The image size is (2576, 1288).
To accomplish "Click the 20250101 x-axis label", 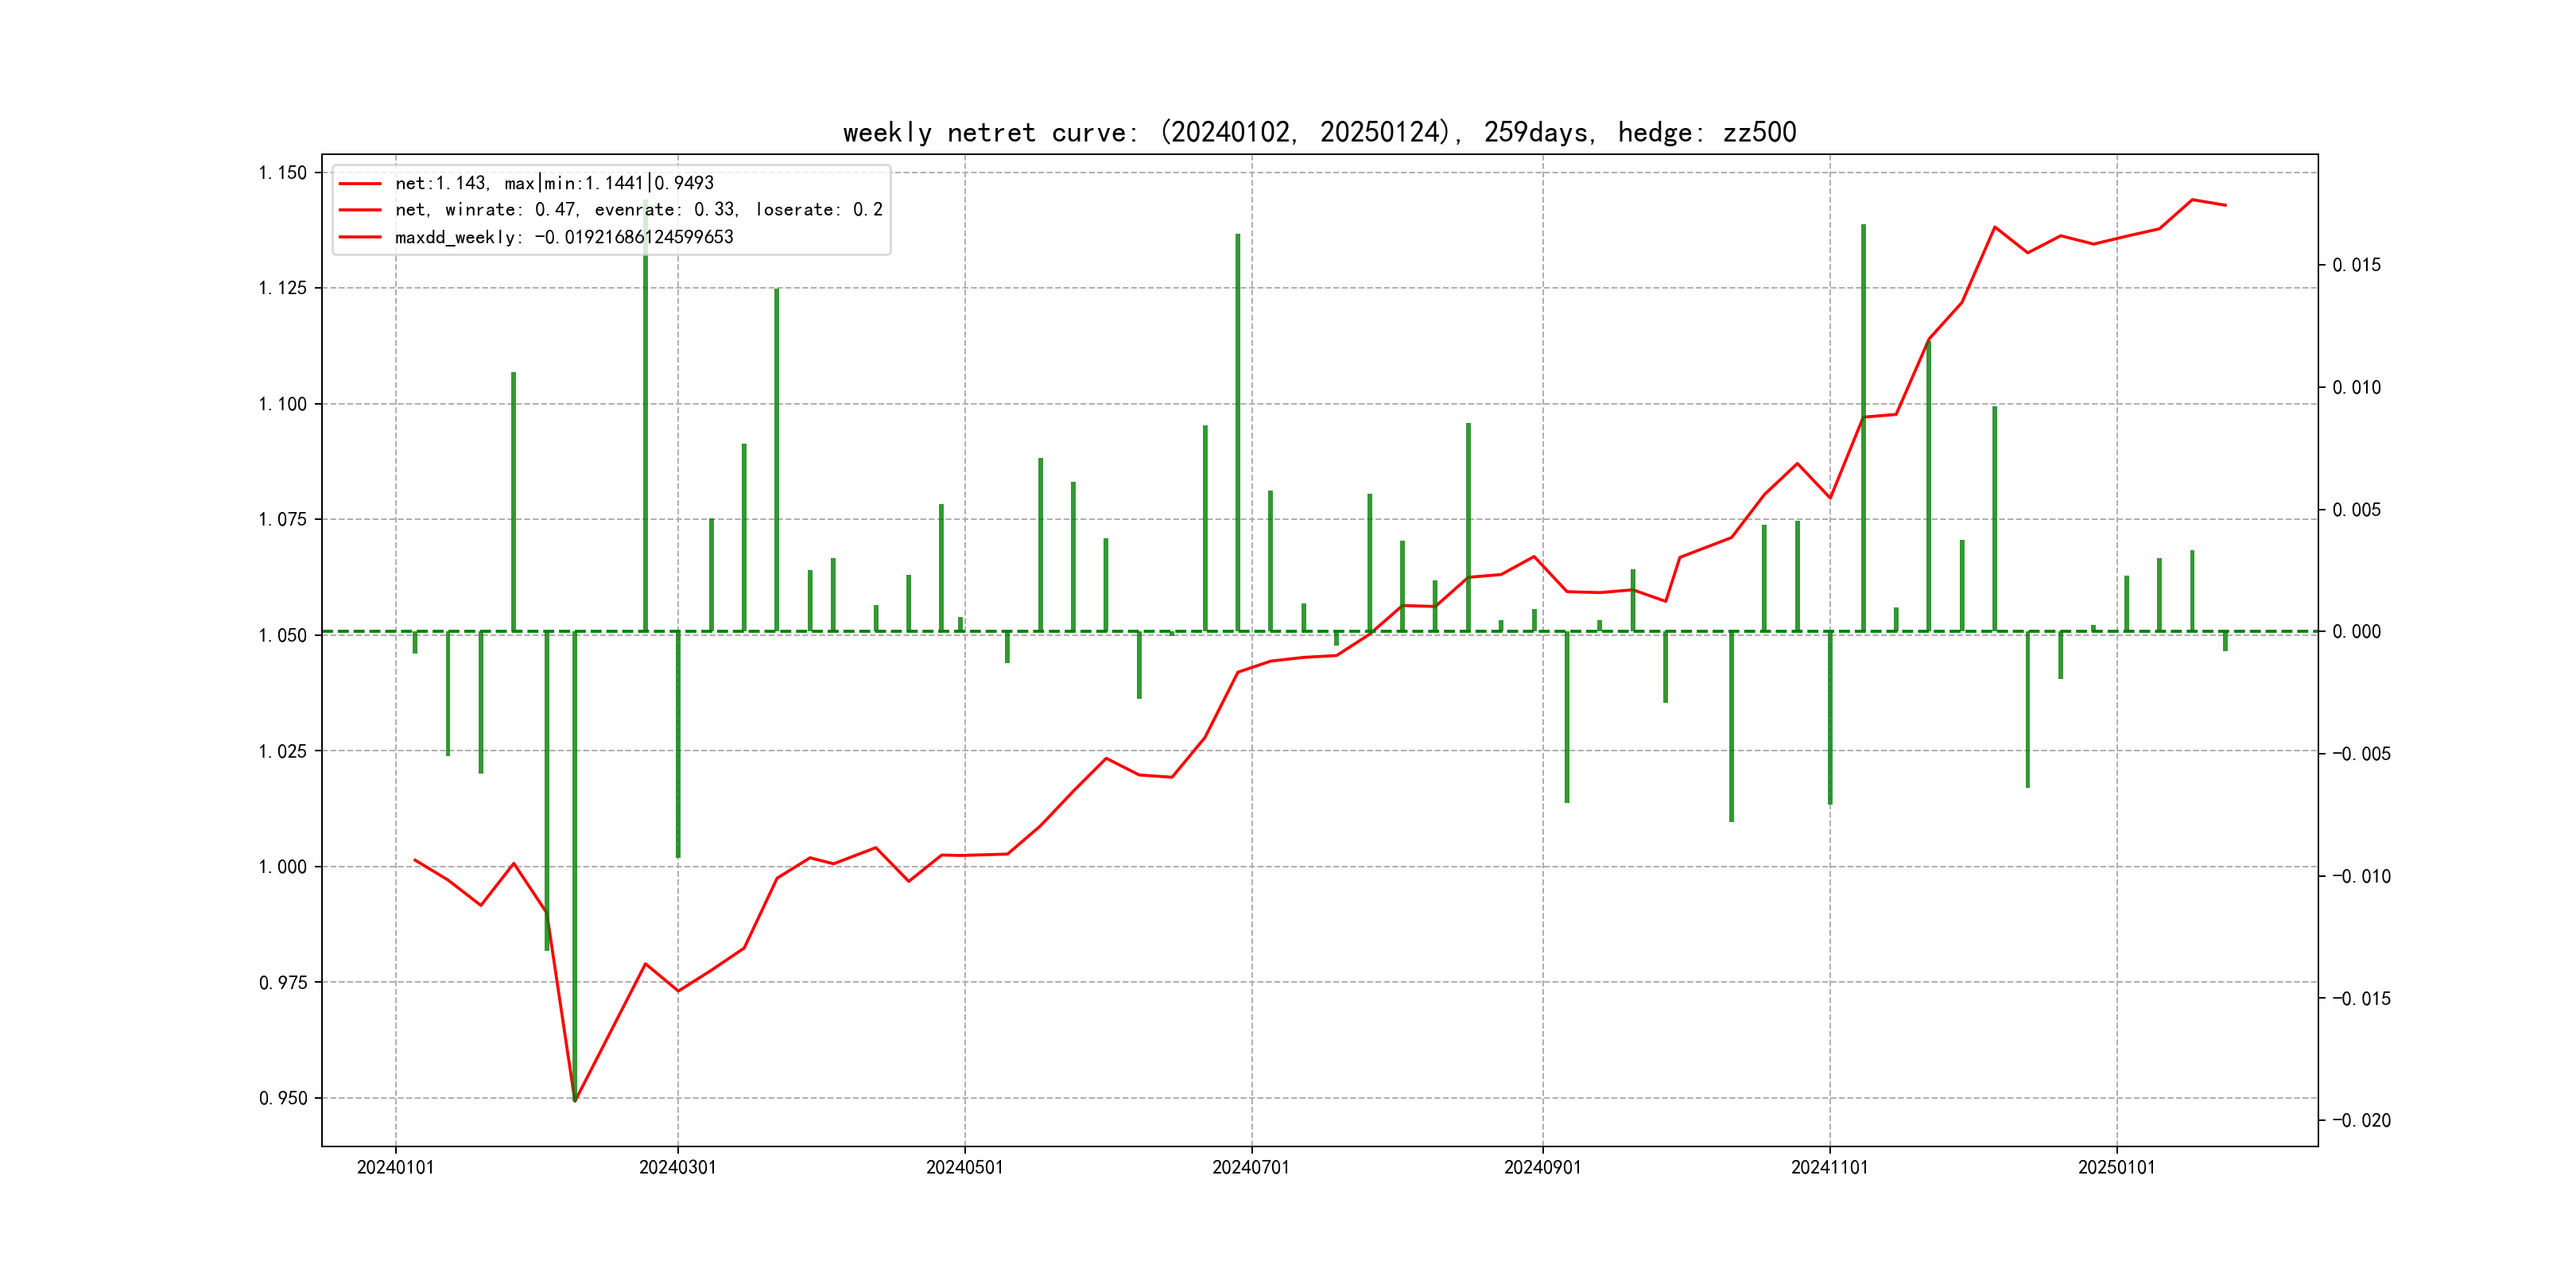I will tap(2116, 1167).
